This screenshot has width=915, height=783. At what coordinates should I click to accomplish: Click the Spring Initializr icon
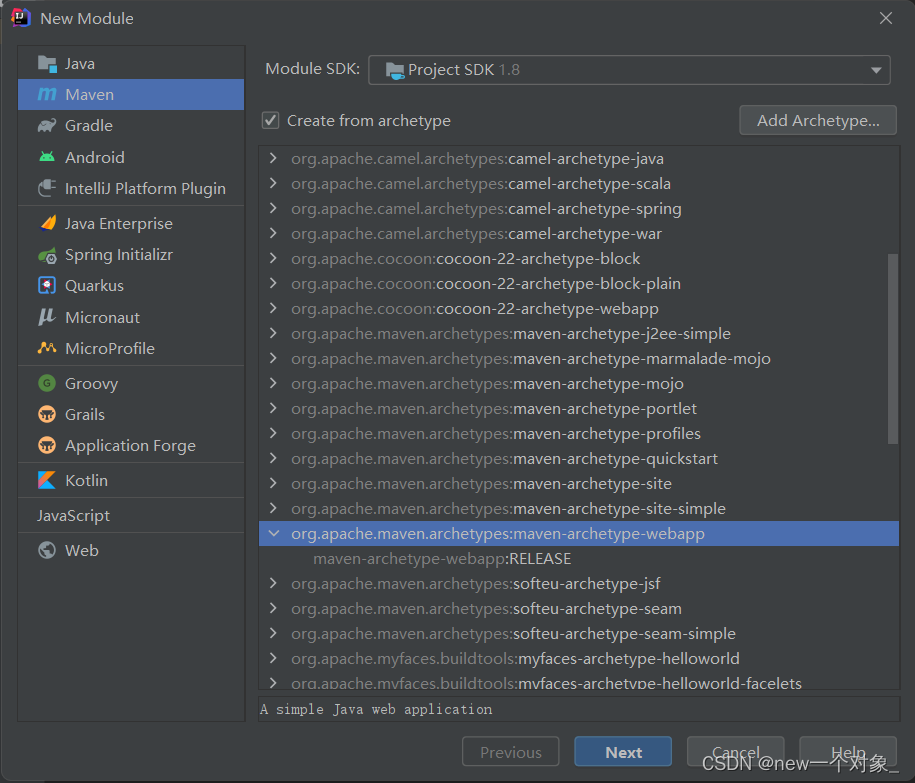(x=47, y=255)
